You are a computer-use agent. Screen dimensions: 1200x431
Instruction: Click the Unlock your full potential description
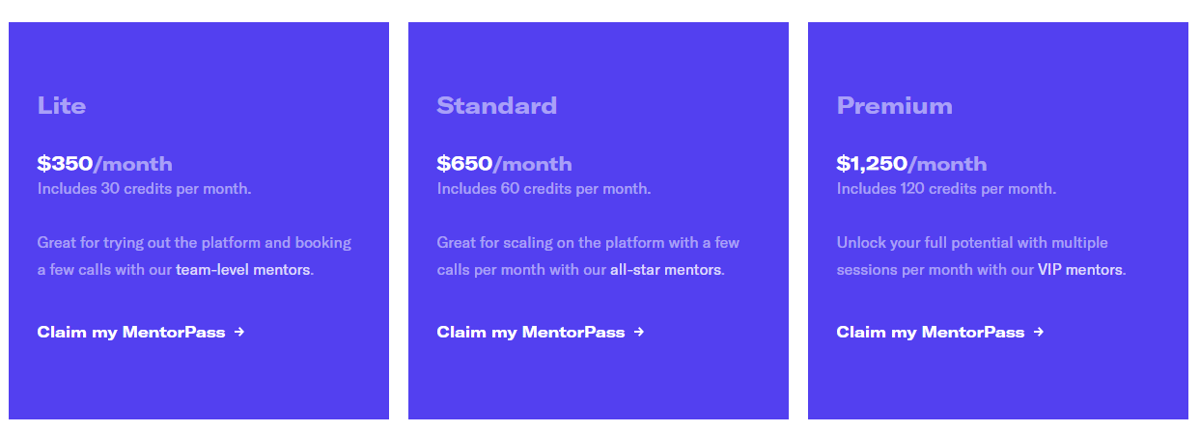coord(981,256)
